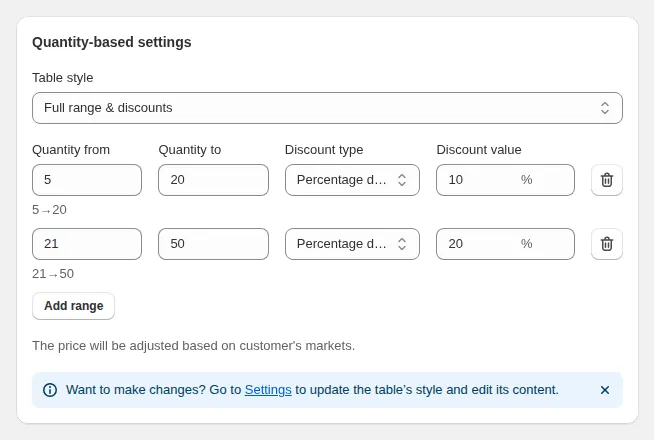
Task: Delete the 5 to 20 quantity range
Action: [x=606, y=180]
